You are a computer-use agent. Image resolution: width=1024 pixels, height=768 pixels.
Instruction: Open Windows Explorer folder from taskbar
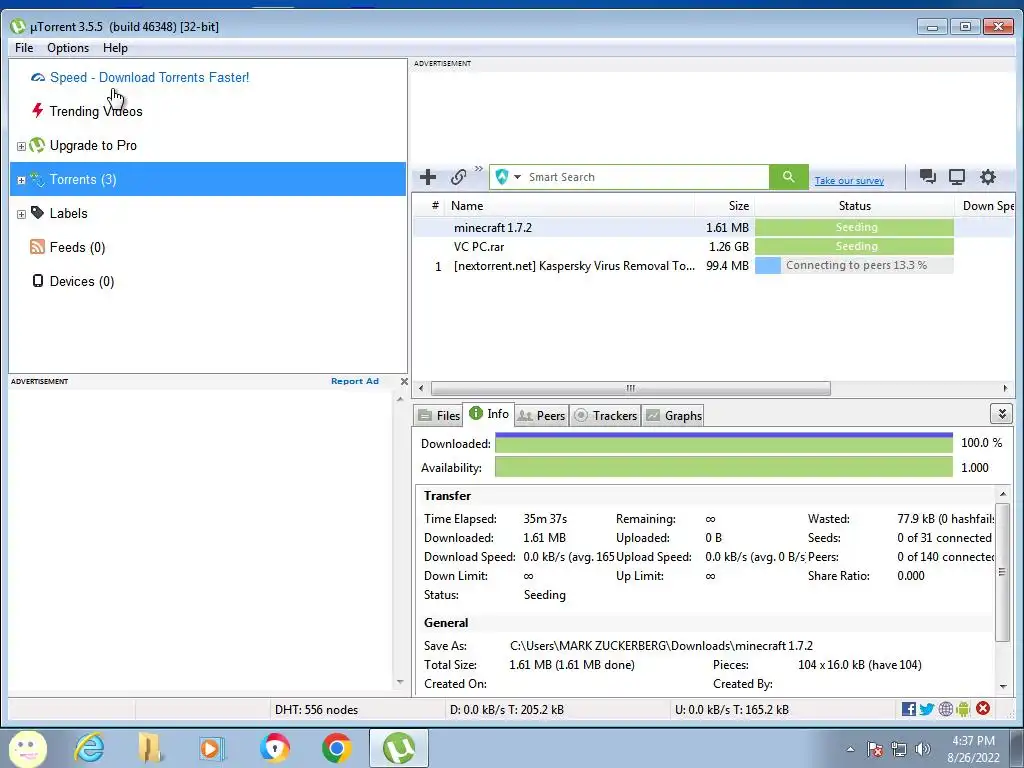tap(150, 748)
